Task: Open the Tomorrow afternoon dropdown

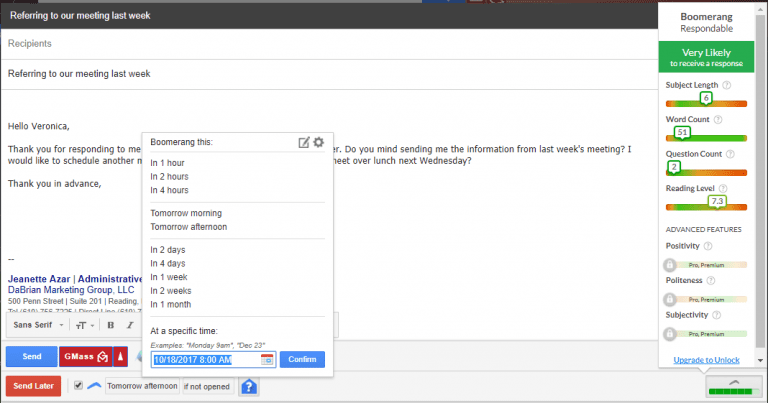Action: pyautogui.click(x=142, y=386)
